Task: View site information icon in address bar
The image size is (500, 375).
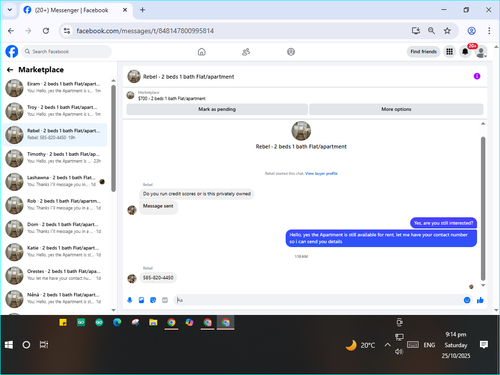Action: pos(67,31)
